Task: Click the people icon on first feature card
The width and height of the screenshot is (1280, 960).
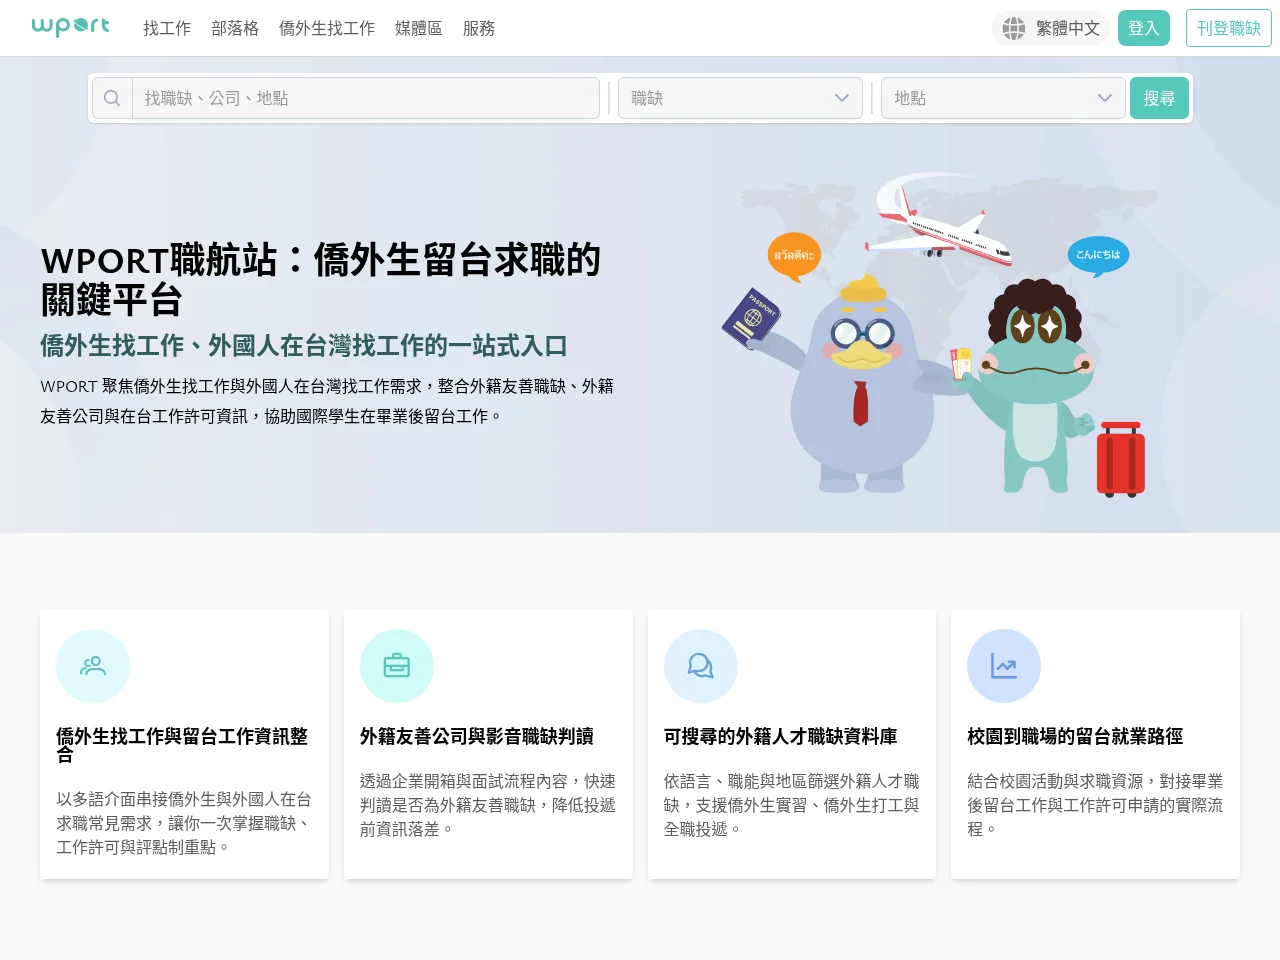Action: (93, 666)
